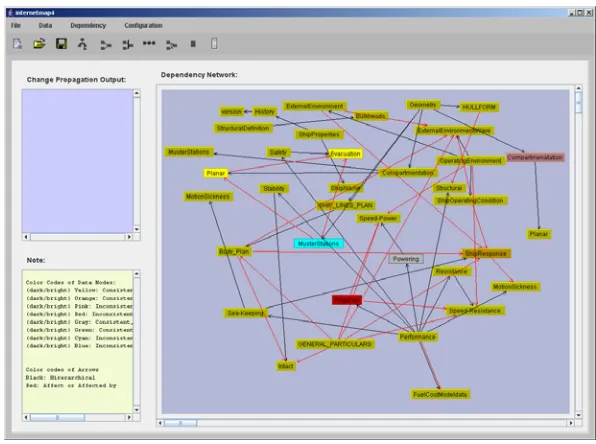
Task: Select the bright yellow Evacuation node
Action: click(345, 154)
